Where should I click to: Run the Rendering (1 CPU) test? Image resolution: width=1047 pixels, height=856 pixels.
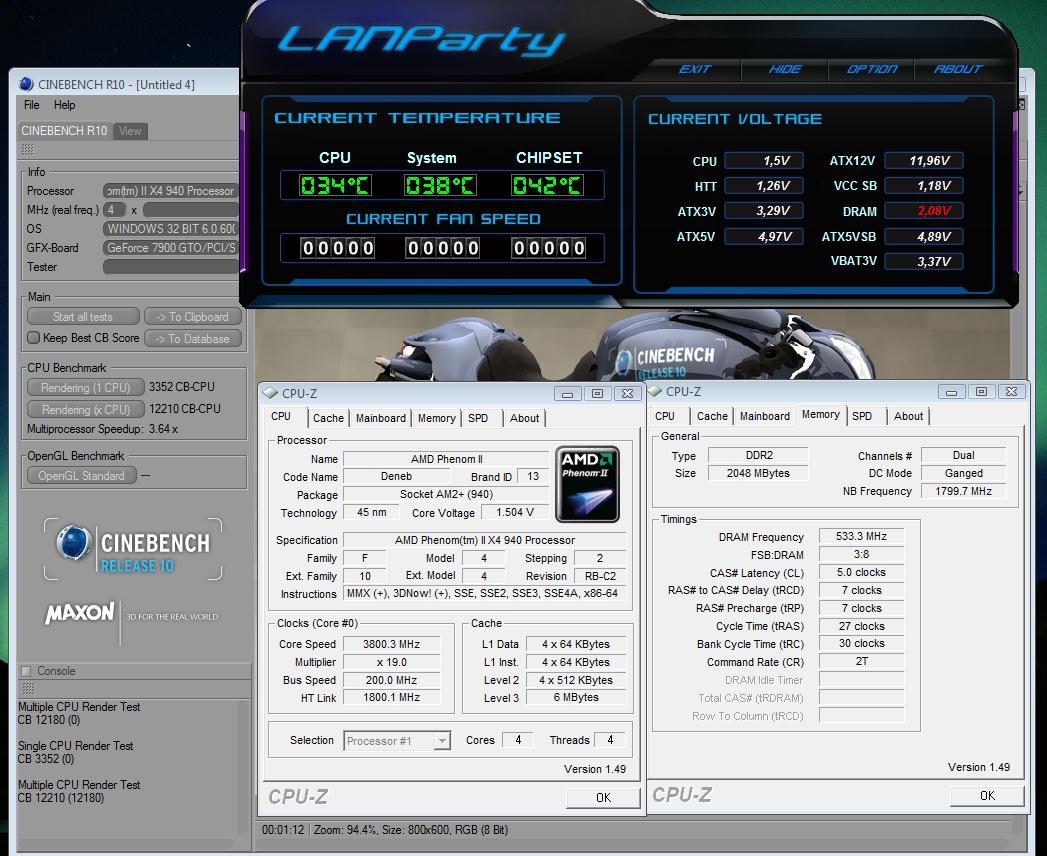(85, 387)
